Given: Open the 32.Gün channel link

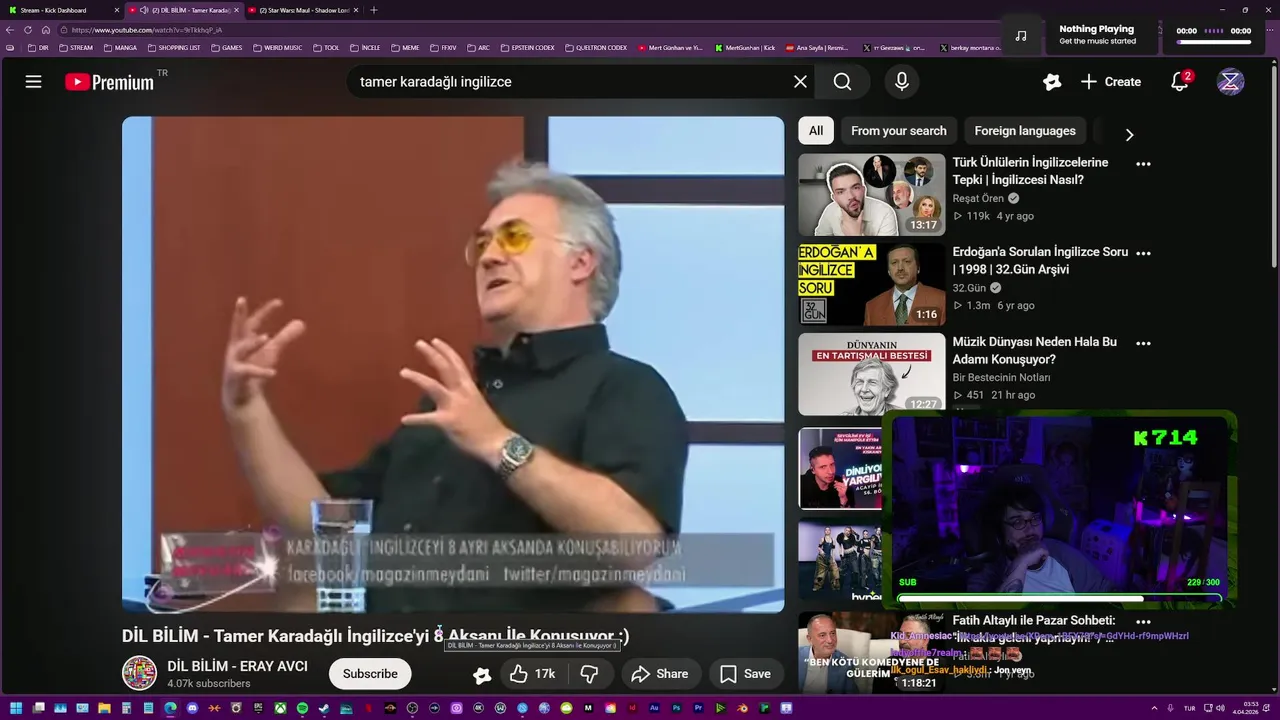Looking at the screenshot, I should click(x=969, y=288).
